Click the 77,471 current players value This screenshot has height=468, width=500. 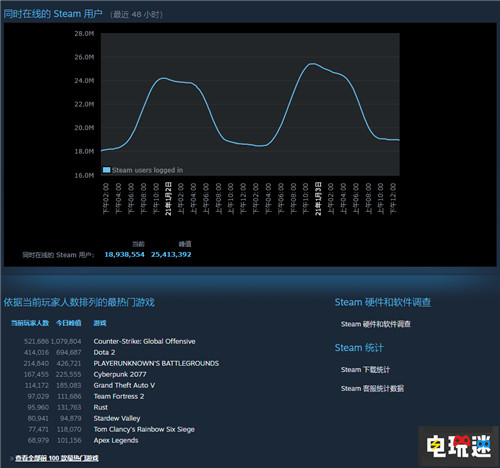(38, 429)
